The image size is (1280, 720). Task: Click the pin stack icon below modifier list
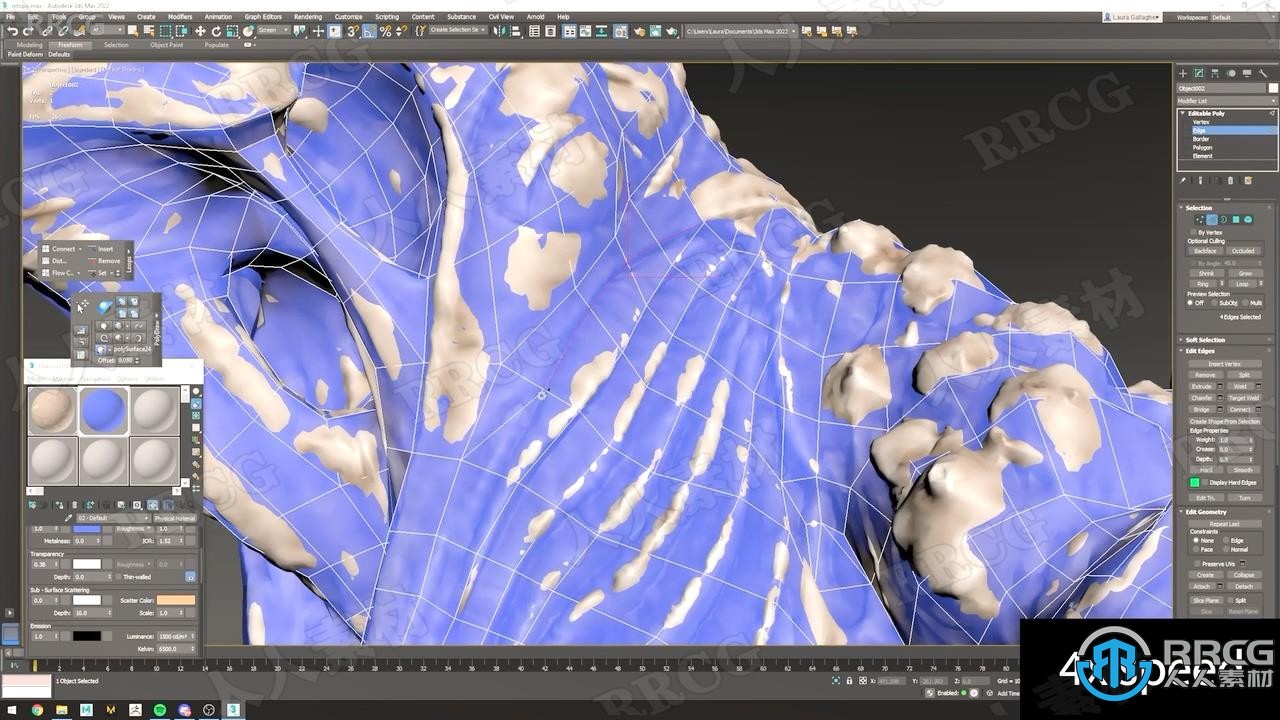point(1183,181)
